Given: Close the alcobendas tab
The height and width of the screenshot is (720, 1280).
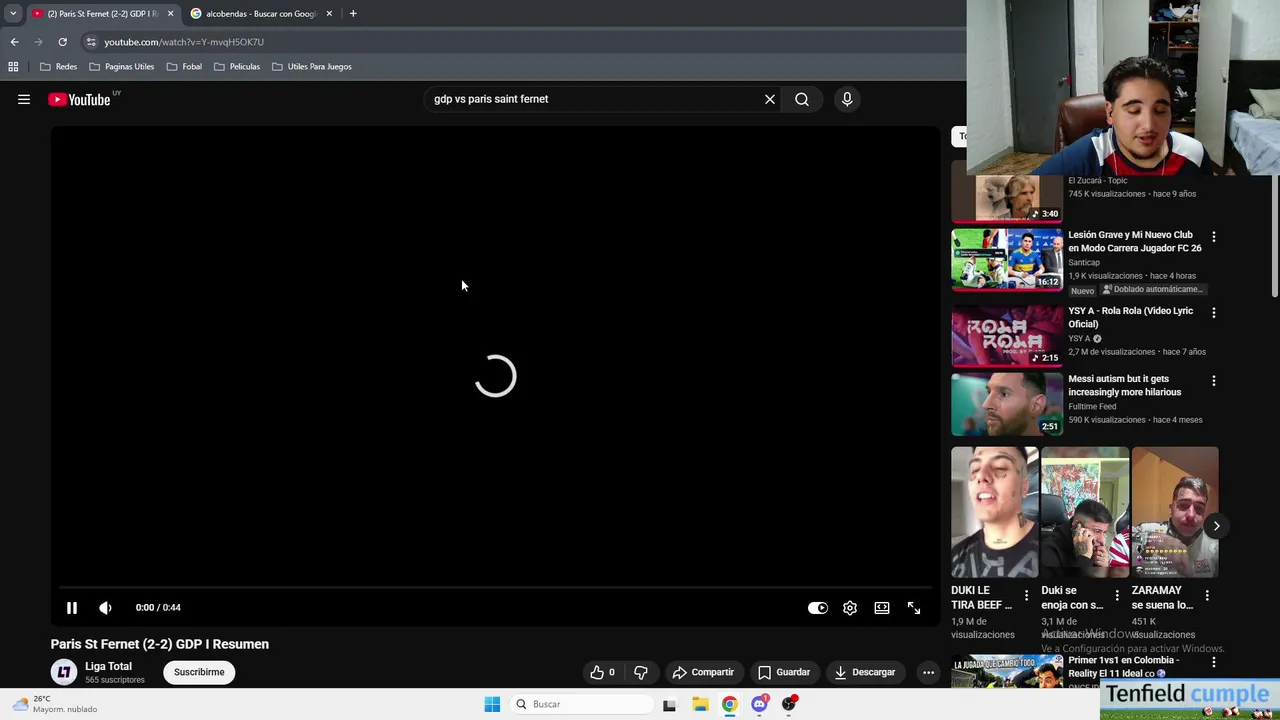Looking at the screenshot, I should tap(329, 14).
